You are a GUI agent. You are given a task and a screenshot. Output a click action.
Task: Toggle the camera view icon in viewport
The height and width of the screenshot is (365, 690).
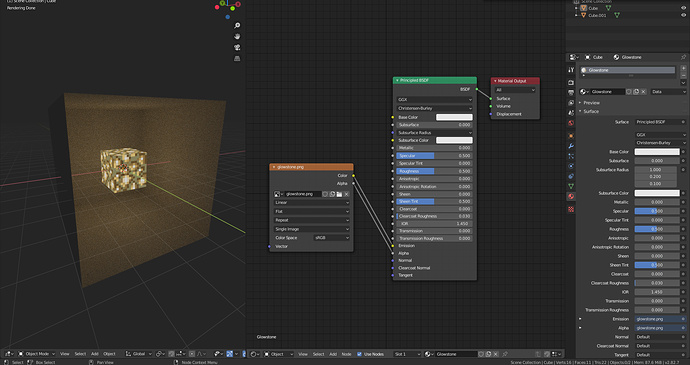click(x=237, y=48)
